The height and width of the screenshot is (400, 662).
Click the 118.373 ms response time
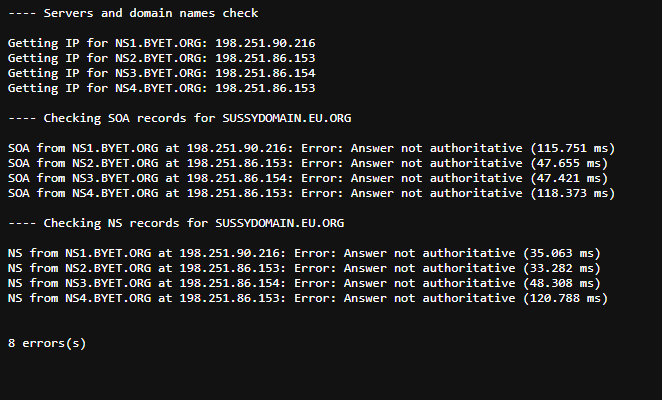tap(573, 193)
